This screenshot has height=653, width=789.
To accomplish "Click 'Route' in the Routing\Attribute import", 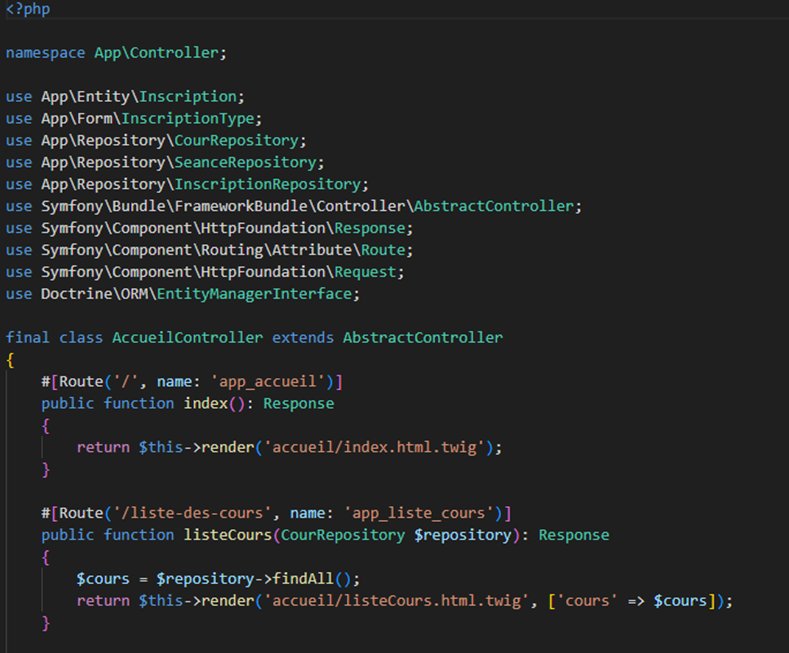I will (x=383, y=250).
